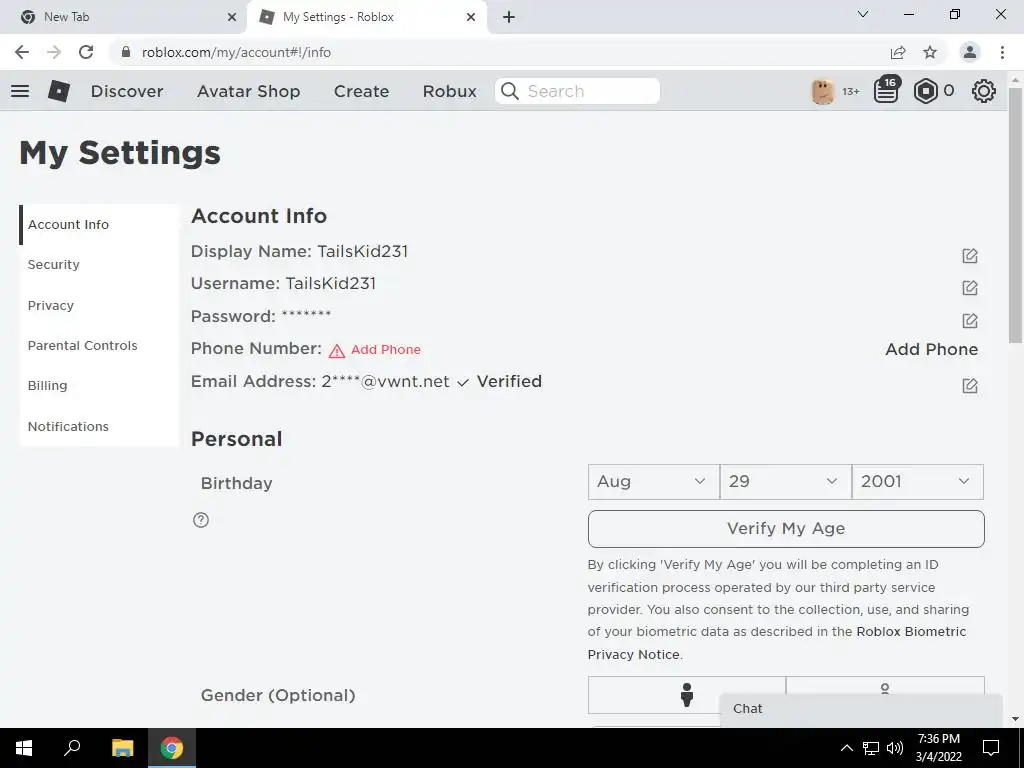Click the scrollbar down arrow

coord(1015,719)
